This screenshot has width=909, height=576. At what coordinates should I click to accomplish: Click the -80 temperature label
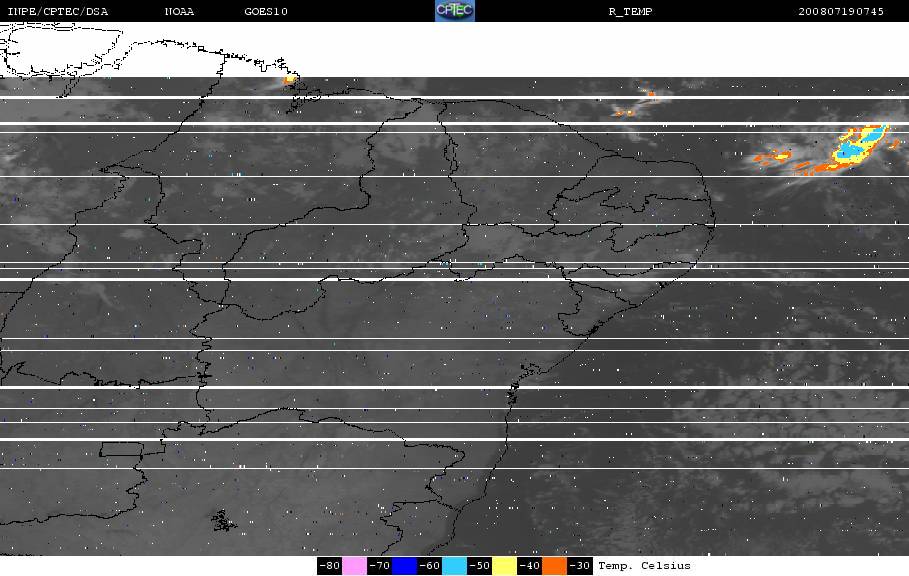click(x=330, y=566)
